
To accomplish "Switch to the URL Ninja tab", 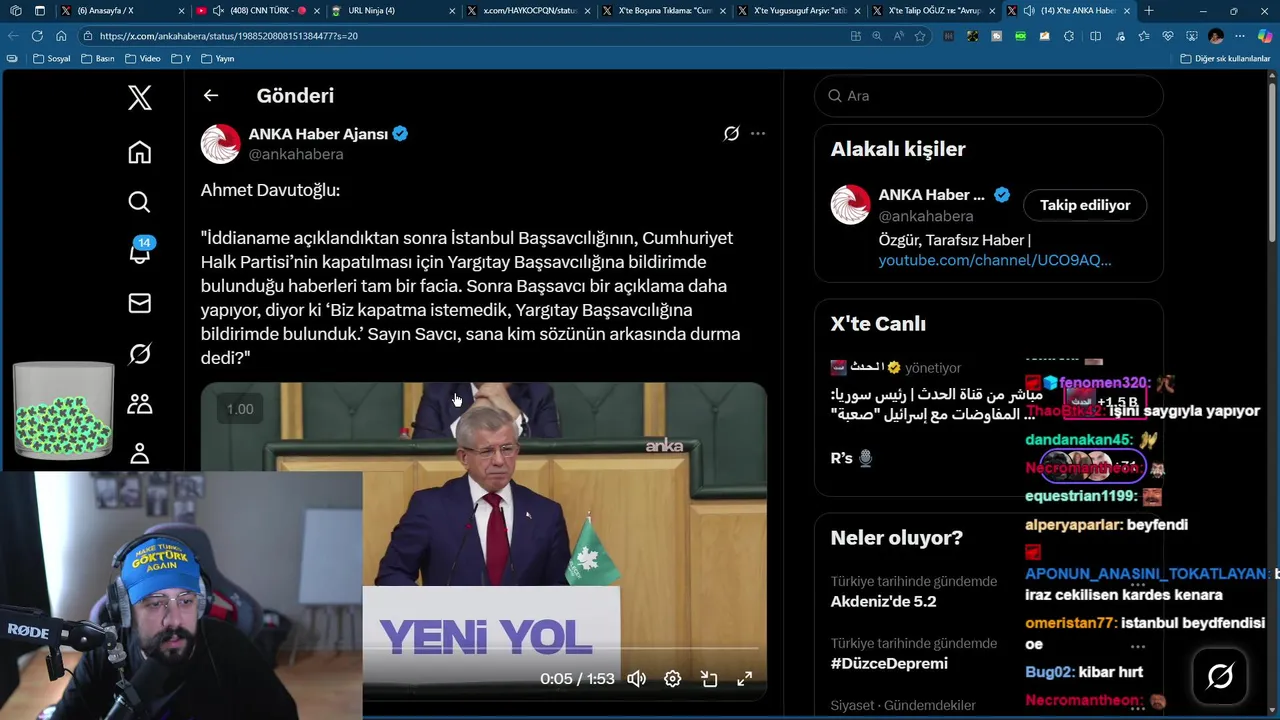I will (393, 11).
